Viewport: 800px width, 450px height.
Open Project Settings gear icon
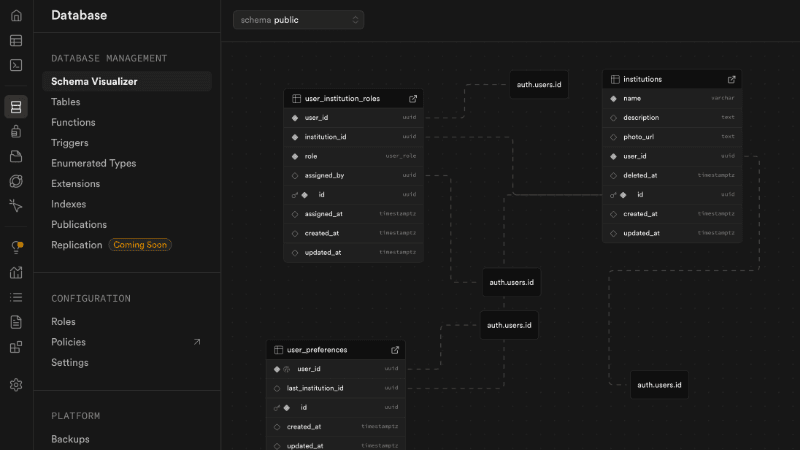[x=16, y=385]
